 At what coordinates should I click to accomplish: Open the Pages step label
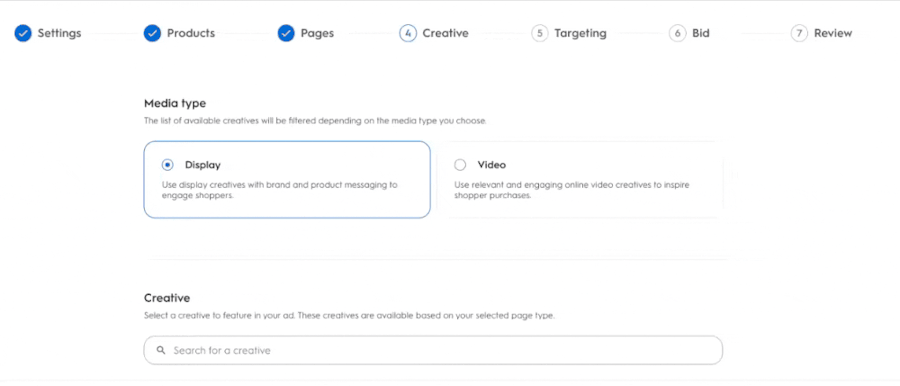(317, 33)
